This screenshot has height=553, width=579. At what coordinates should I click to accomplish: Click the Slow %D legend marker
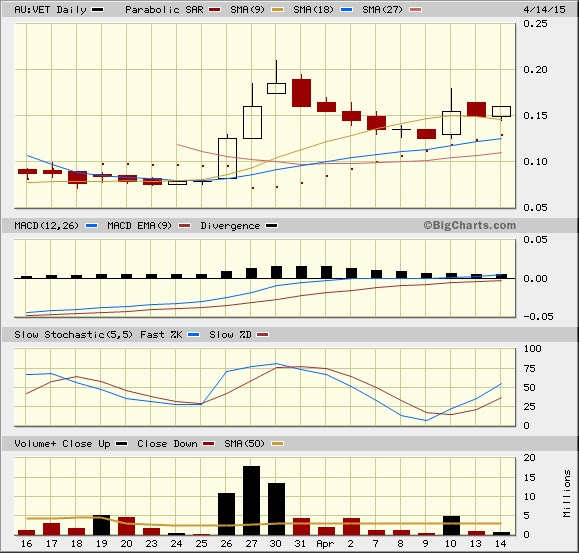pyautogui.click(x=263, y=334)
